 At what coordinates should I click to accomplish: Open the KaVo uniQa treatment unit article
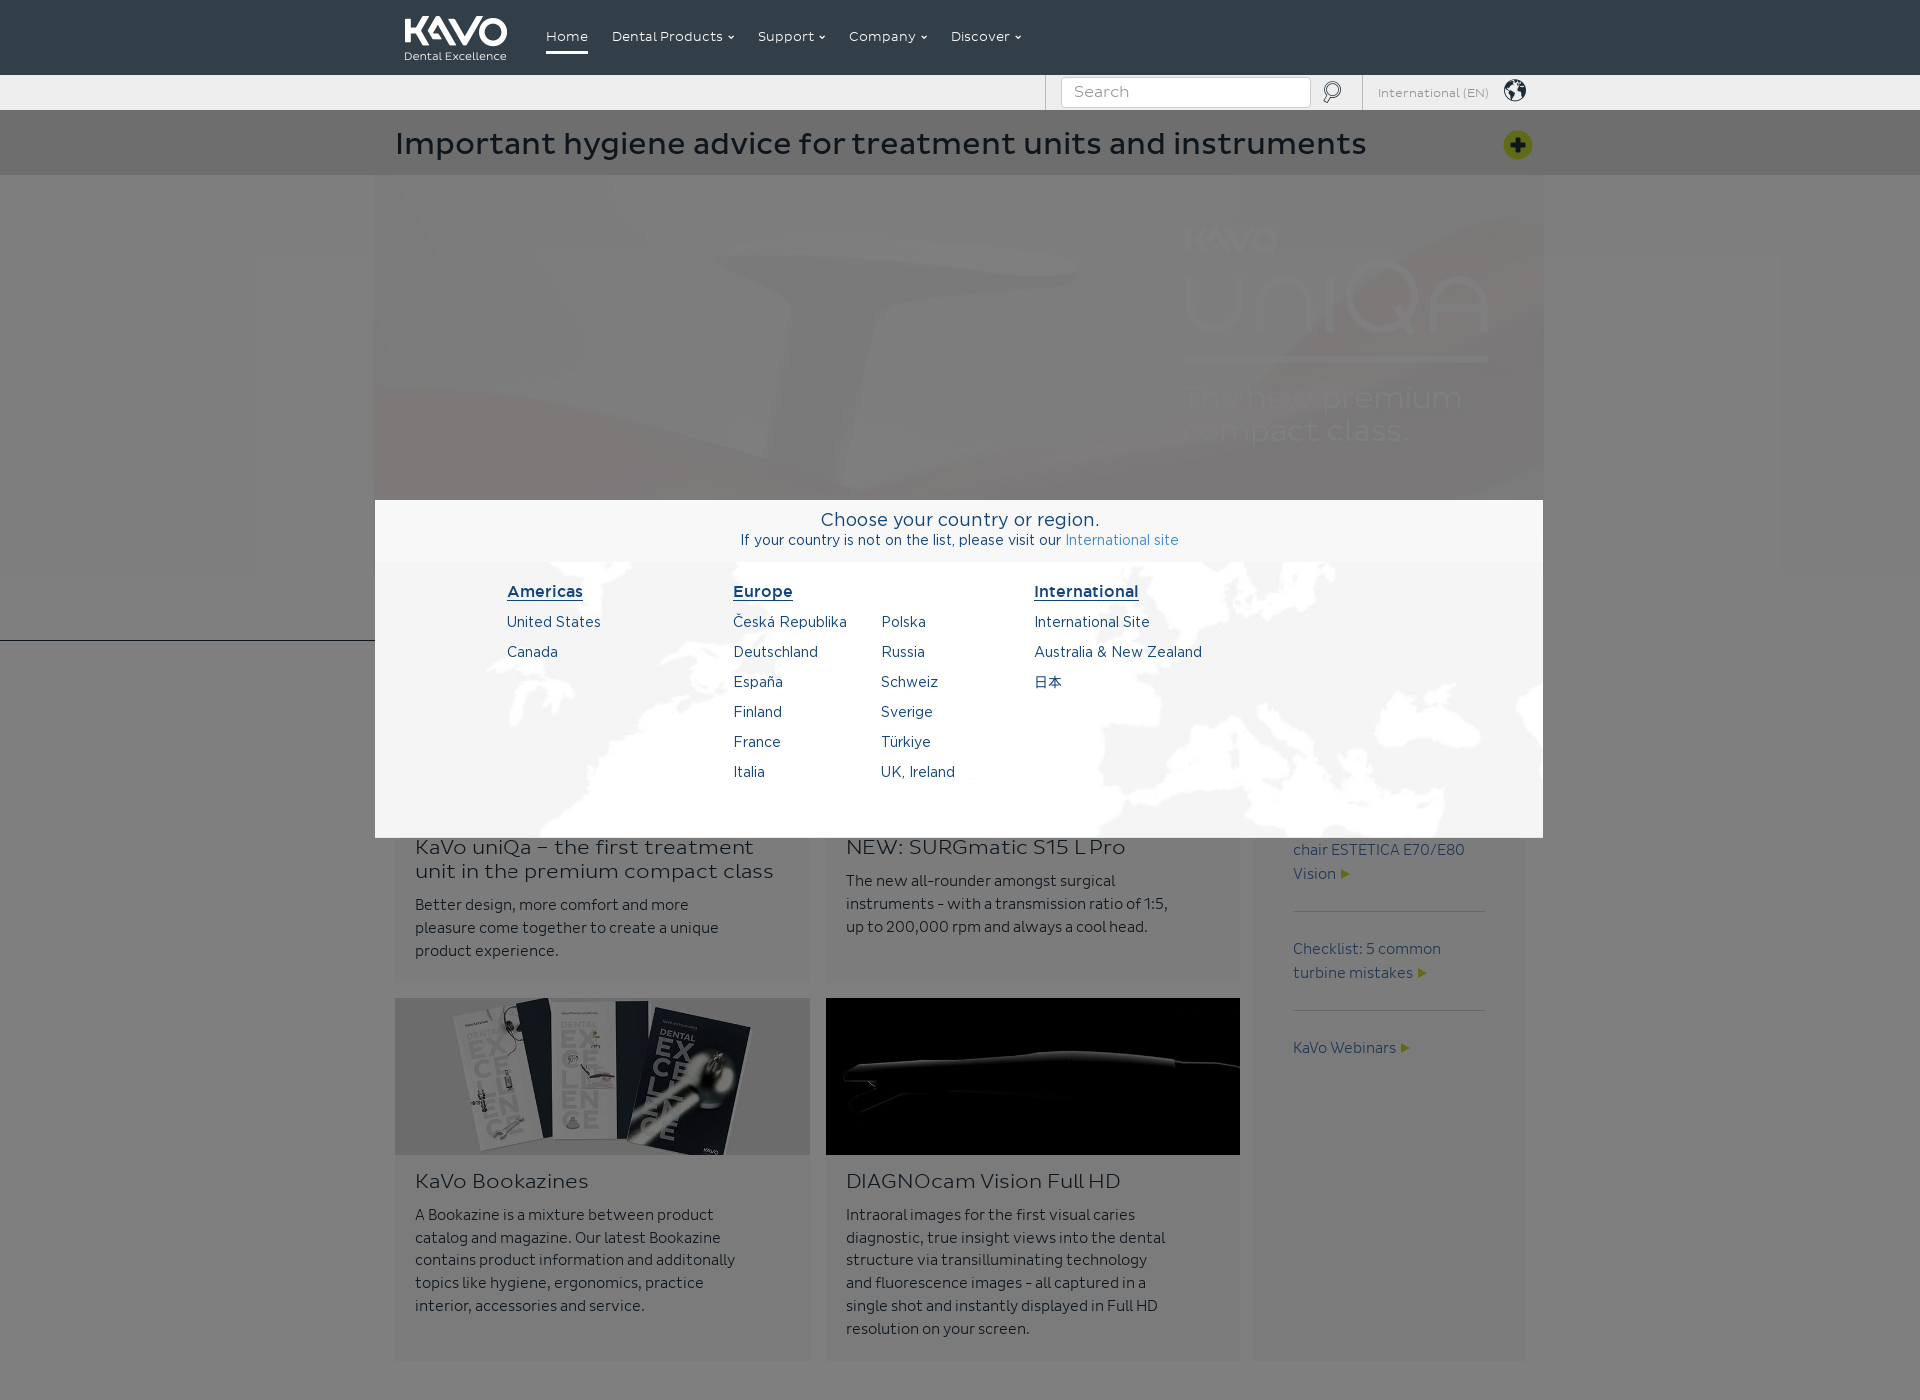(594, 859)
